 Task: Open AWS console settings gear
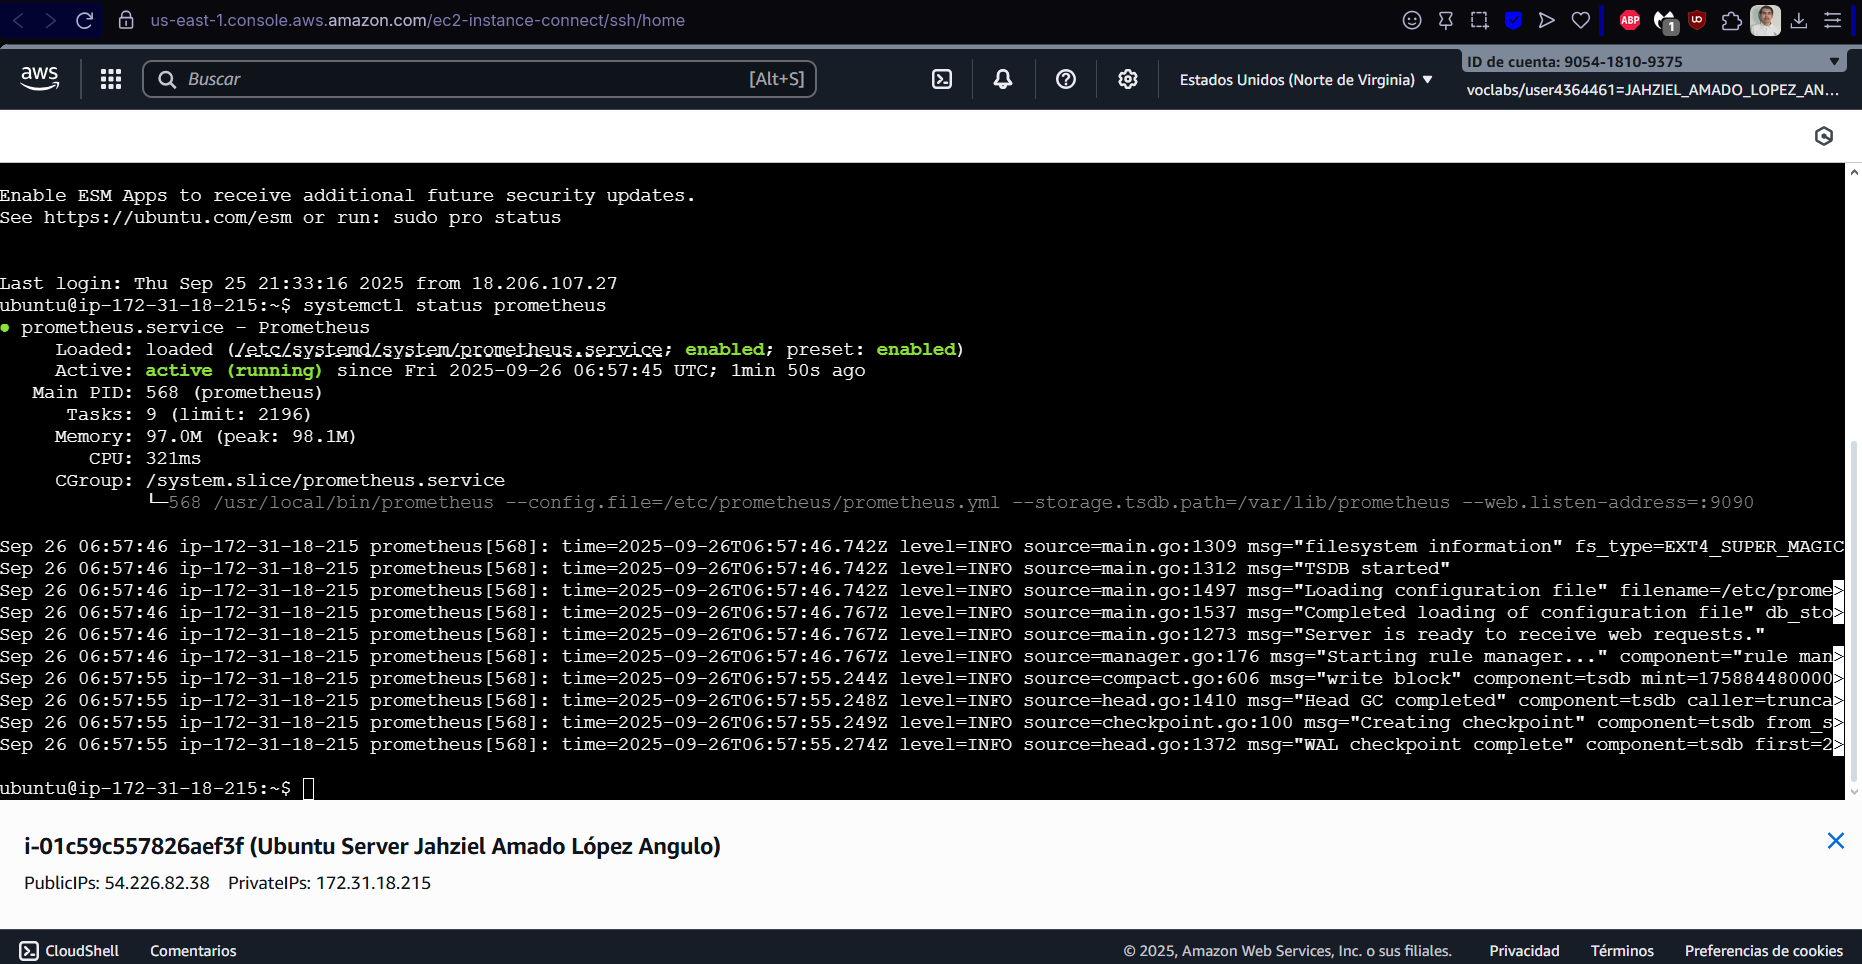point(1128,79)
